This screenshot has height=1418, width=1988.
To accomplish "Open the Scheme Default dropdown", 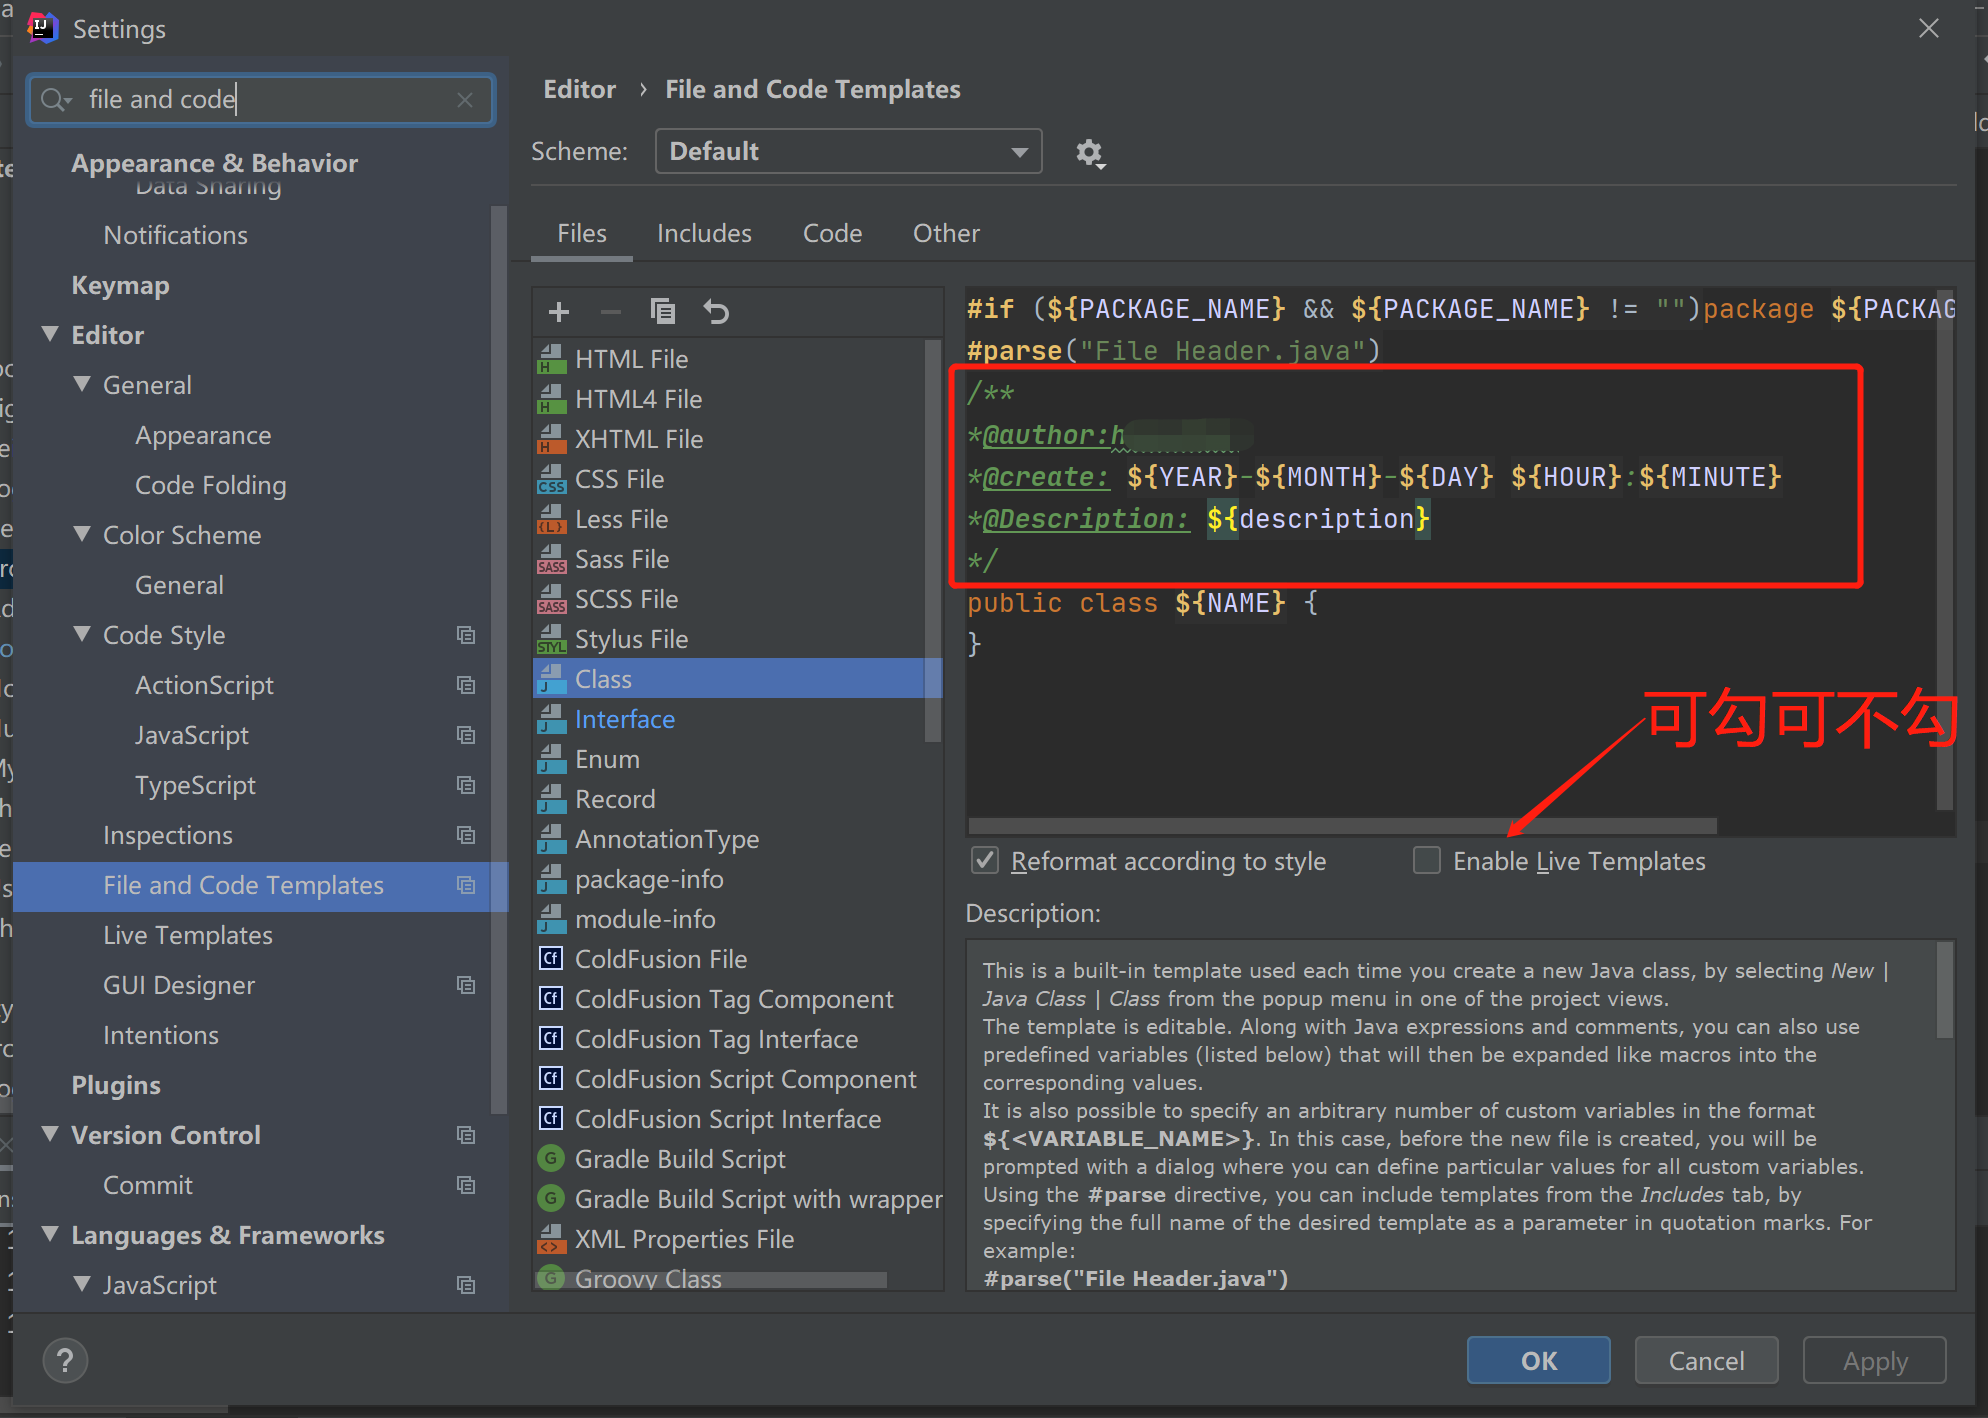I will pyautogui.click(x=848, y=151).
